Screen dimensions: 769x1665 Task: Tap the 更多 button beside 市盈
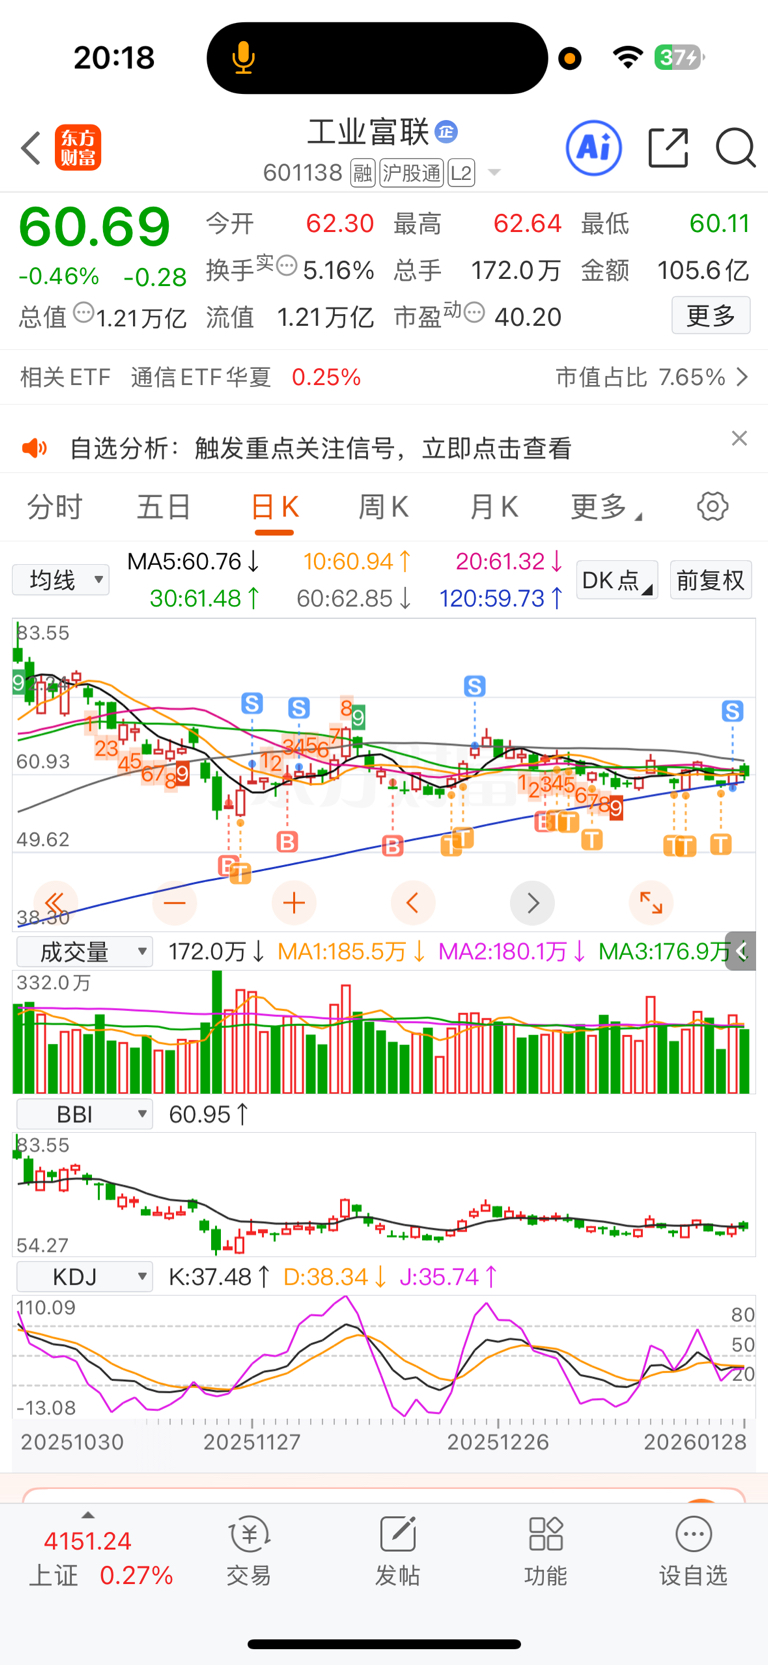click(711, 316)
